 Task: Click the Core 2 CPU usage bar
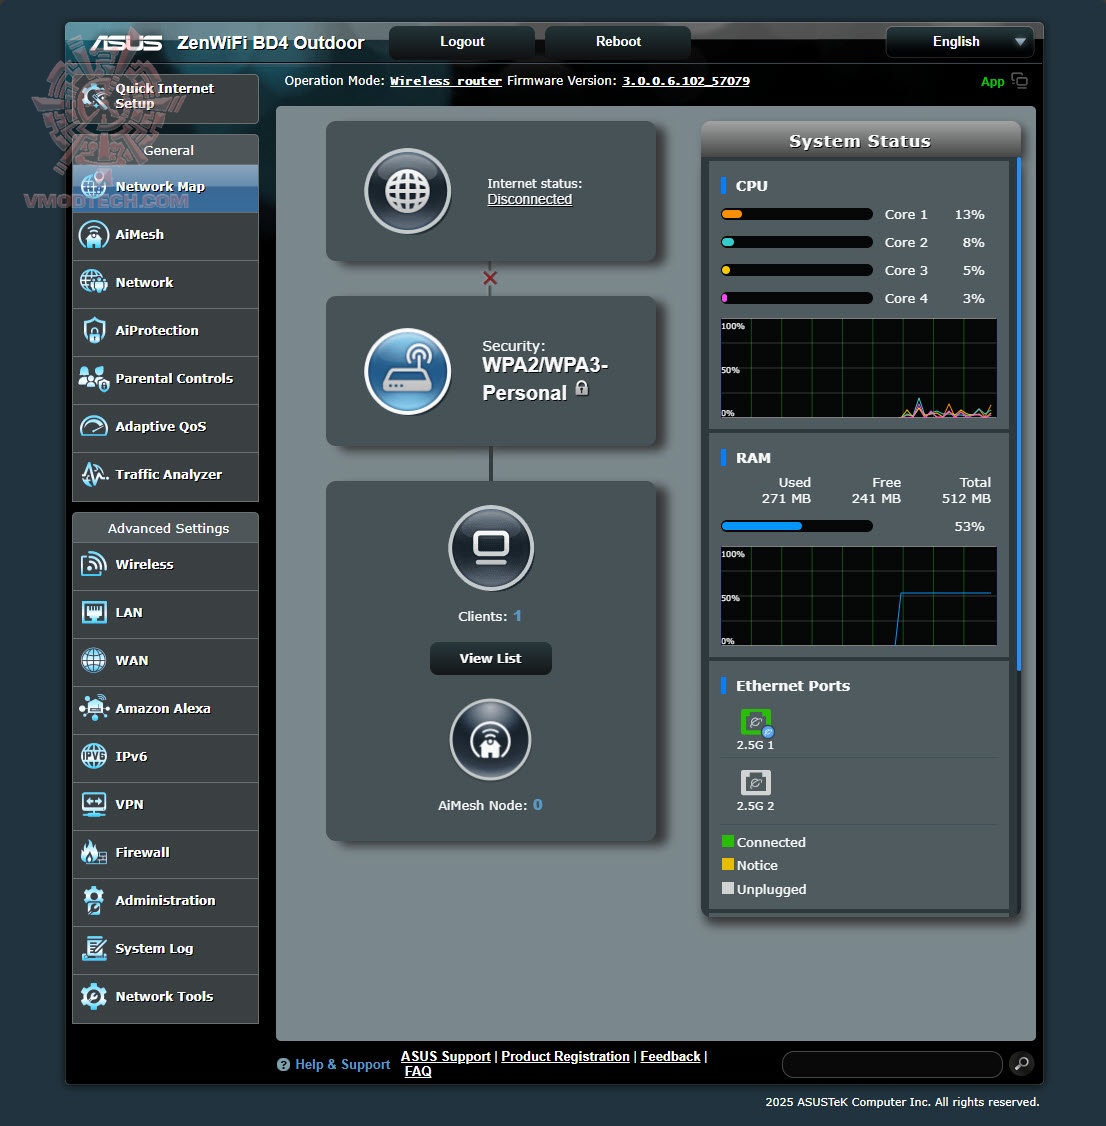click(796, 242)
